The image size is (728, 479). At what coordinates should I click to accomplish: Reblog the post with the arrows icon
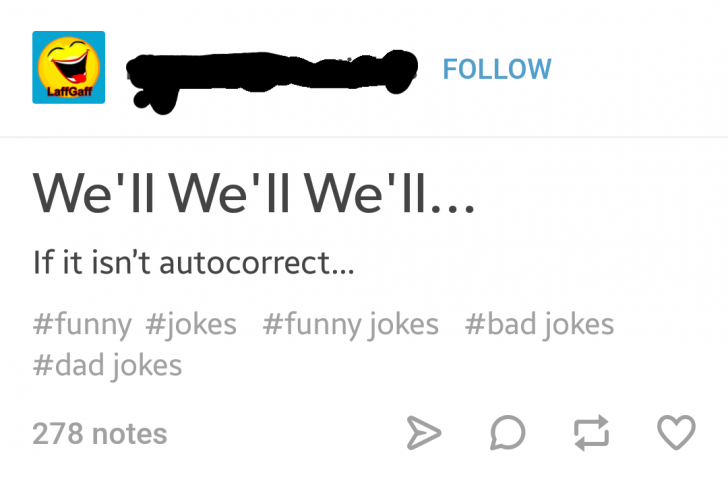pyautogui.click(x=591, y=433)
